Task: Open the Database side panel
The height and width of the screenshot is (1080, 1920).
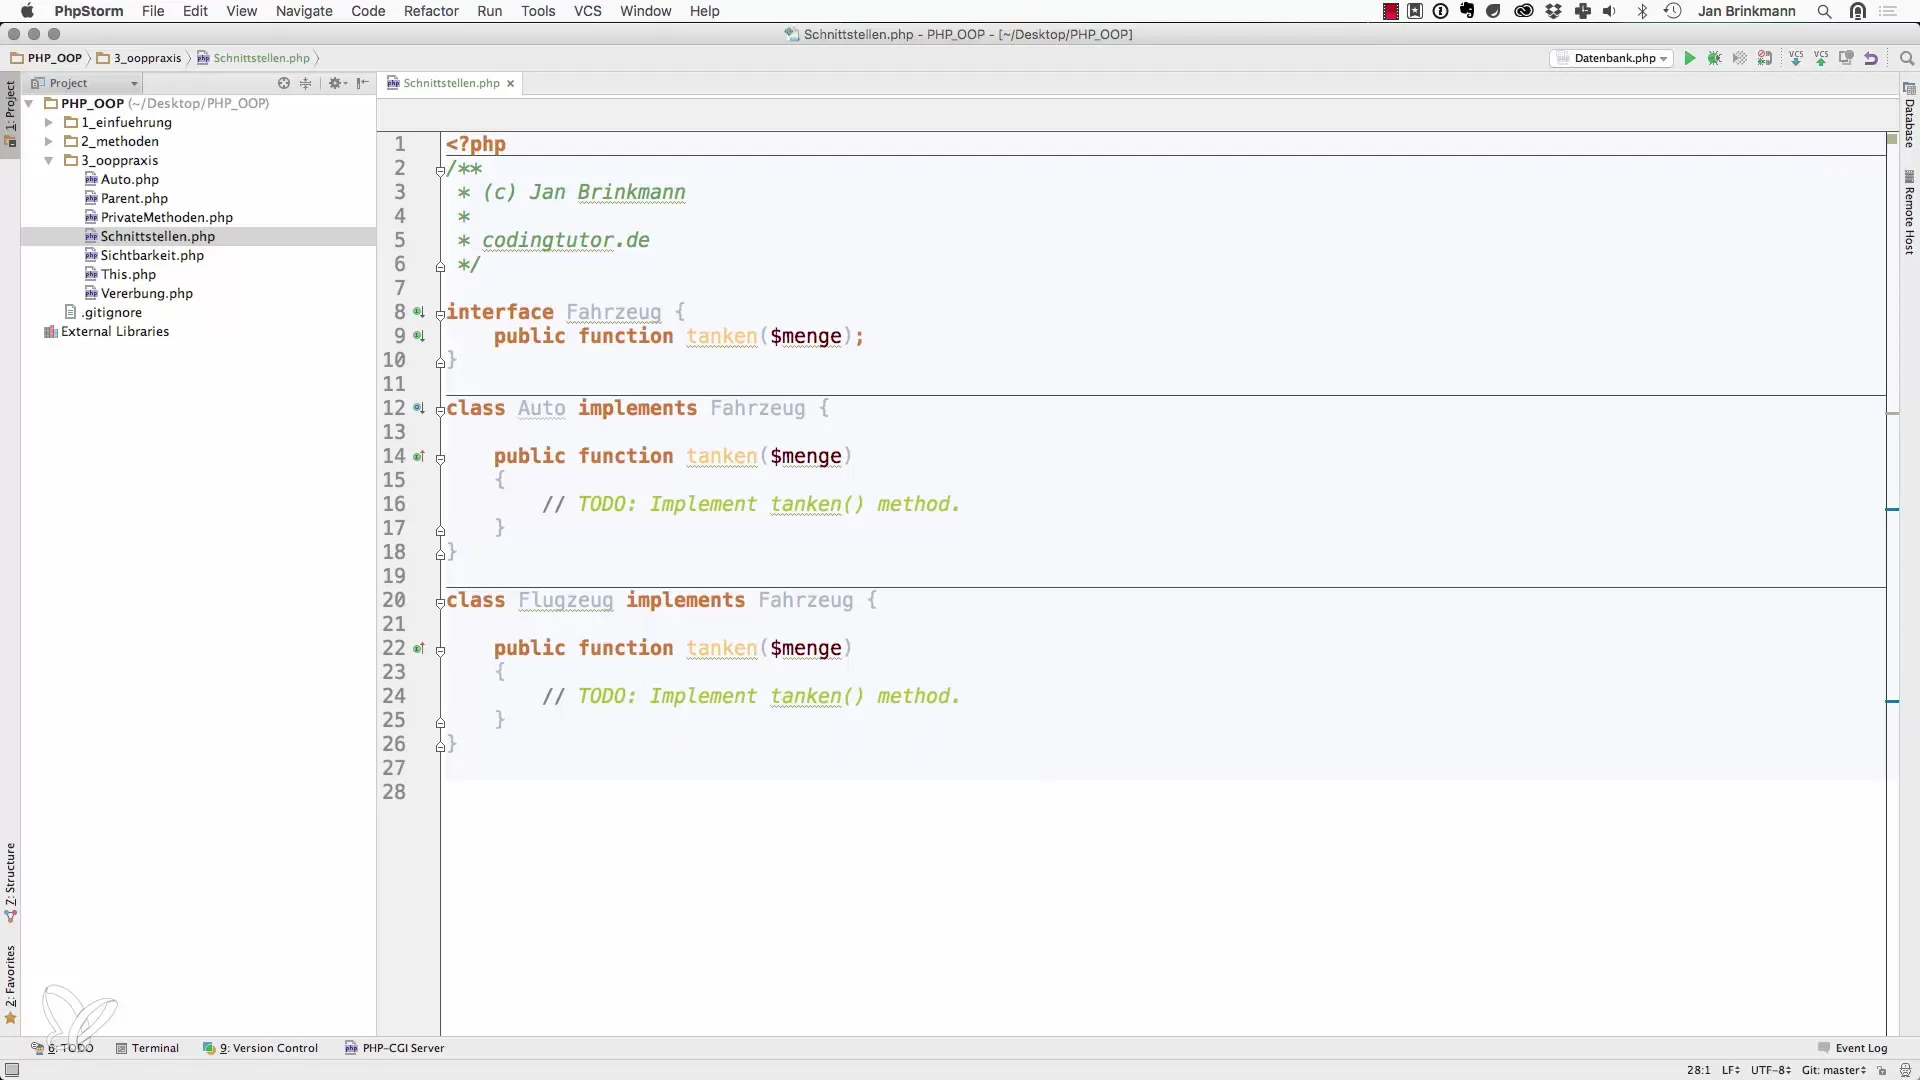Action: click(1909, 115)
